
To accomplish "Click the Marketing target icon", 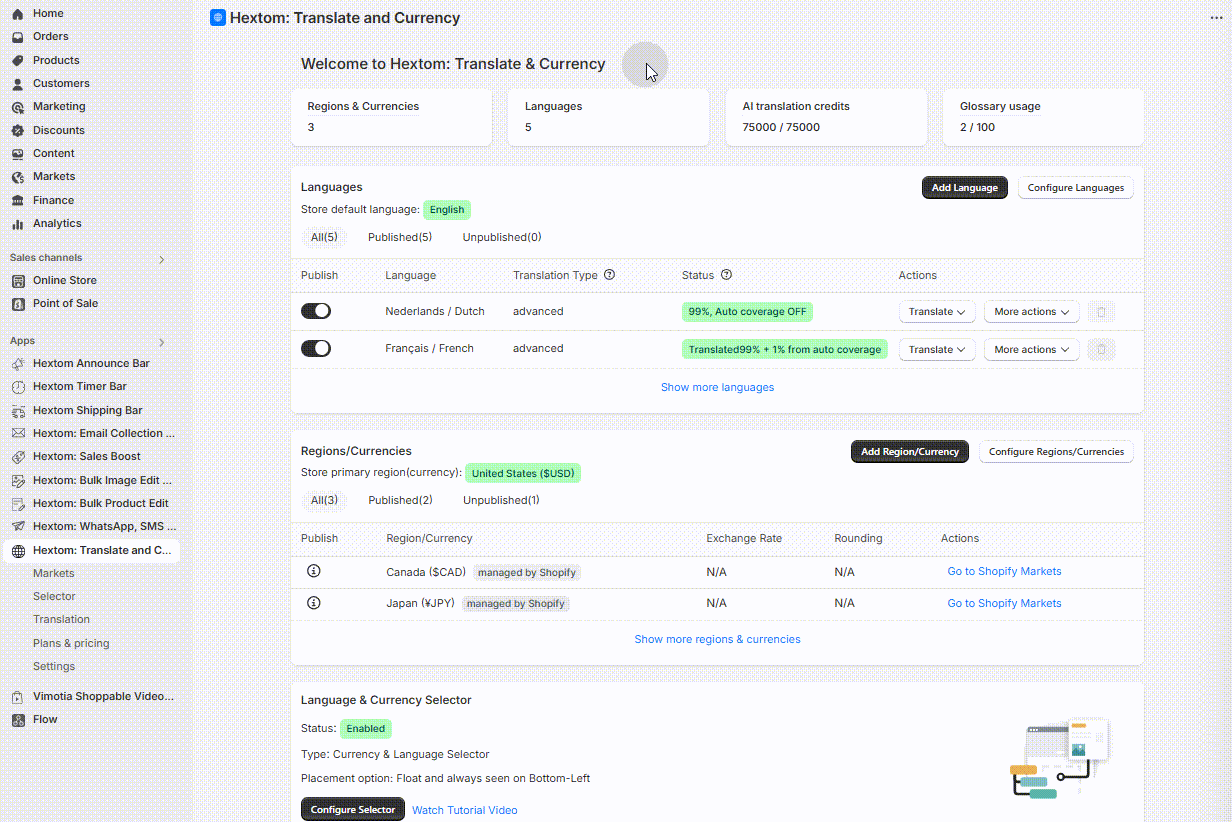I will [17, 107].
